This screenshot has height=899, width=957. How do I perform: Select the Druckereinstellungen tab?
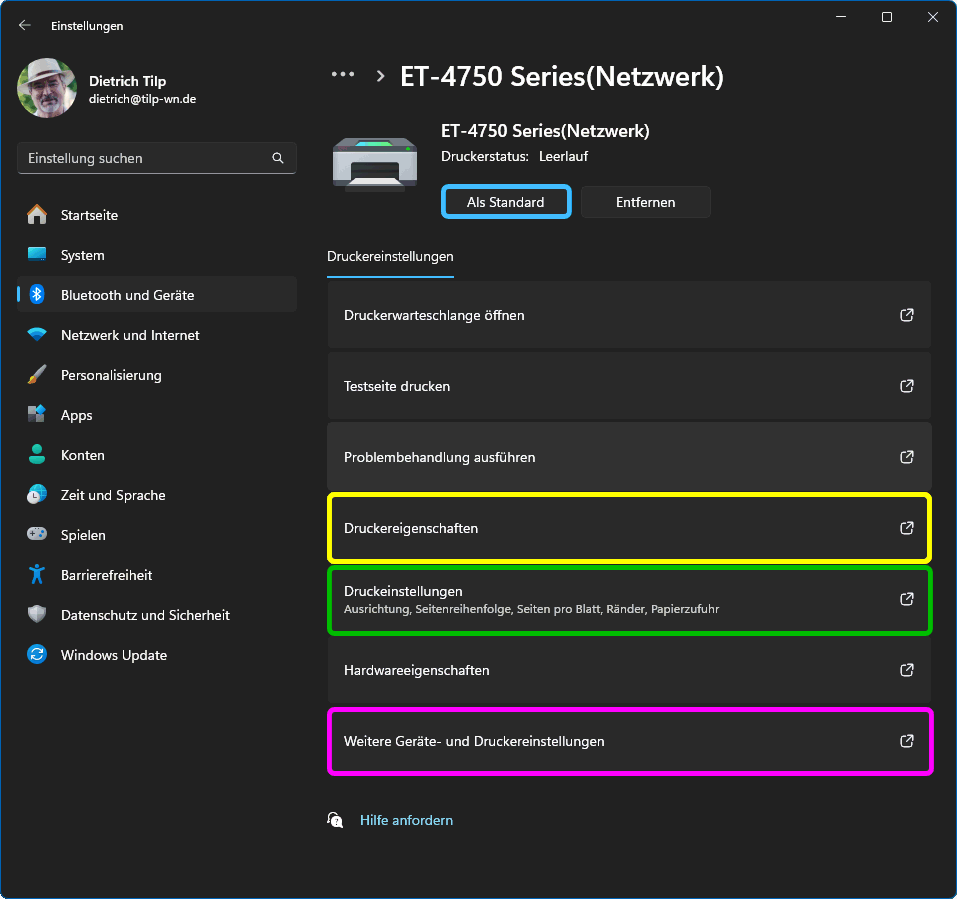pos(390,257)
